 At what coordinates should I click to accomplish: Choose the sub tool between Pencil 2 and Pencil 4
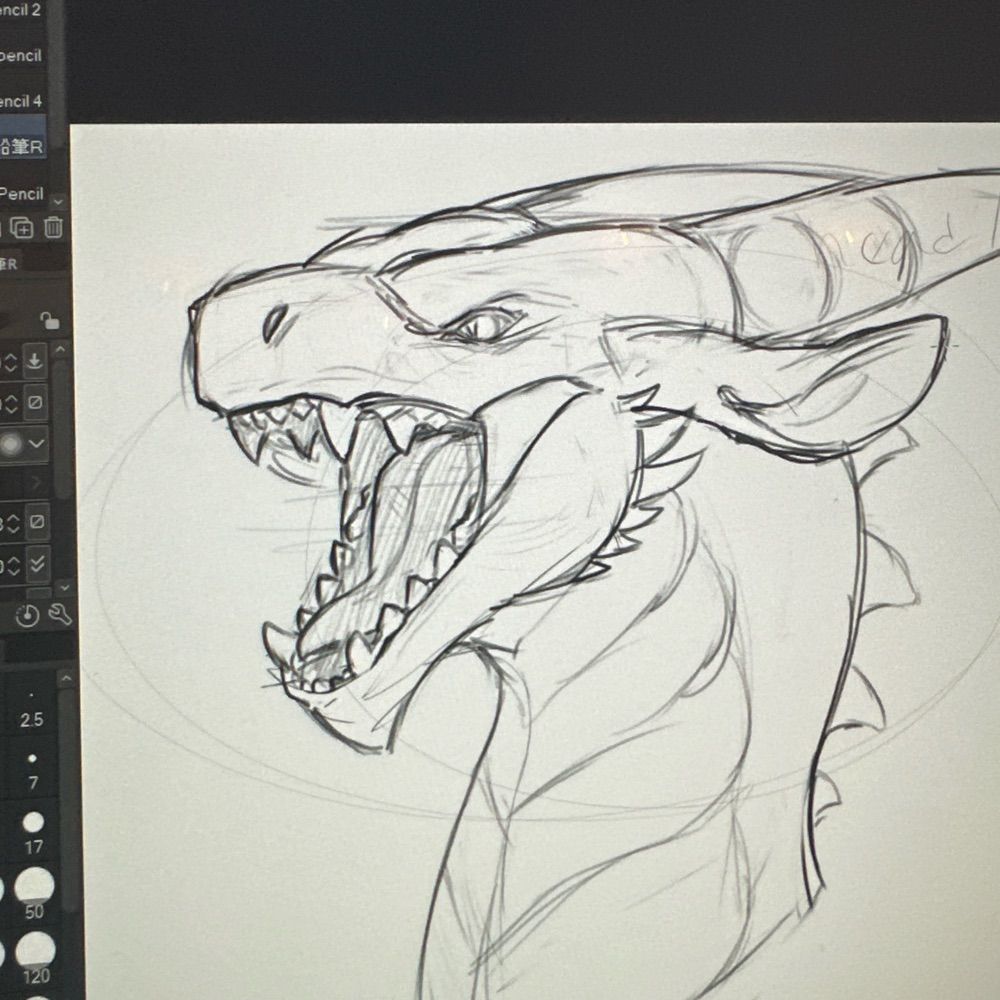pos(23,56)
